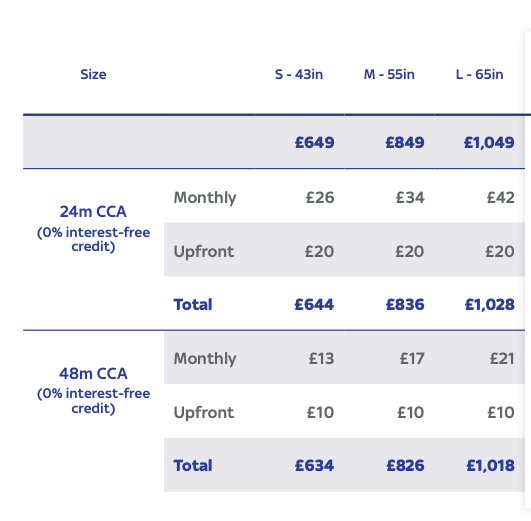The image size is (531, 521).
Task: Click the £644 total under 24m CCA
Action: [x=314, y=304]
